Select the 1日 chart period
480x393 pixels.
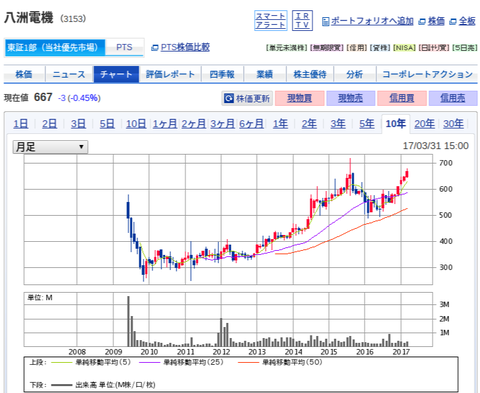[x=20, y=124]
